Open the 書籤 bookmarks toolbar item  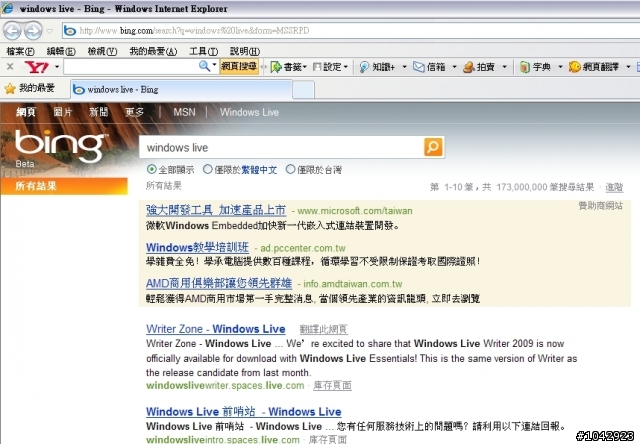288,67
